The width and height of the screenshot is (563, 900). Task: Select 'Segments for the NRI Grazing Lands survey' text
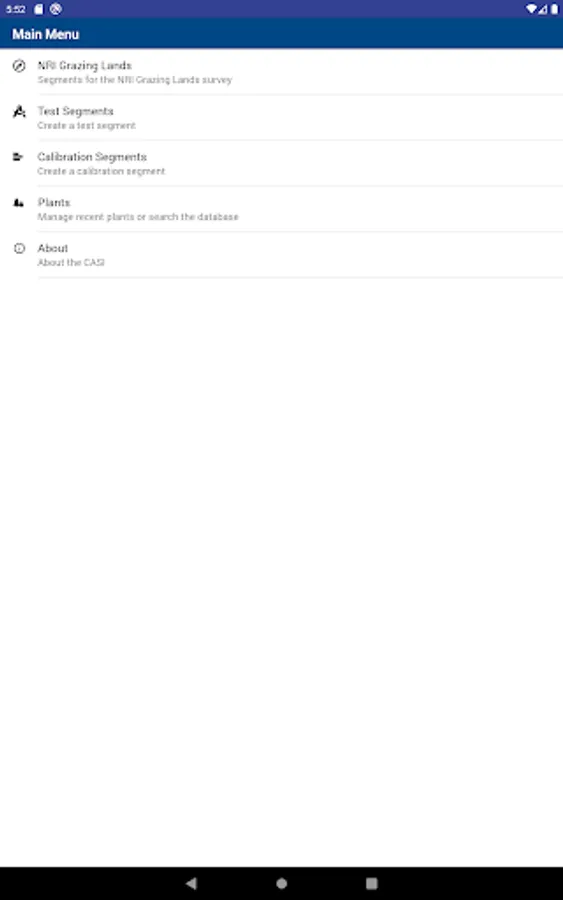135,80
